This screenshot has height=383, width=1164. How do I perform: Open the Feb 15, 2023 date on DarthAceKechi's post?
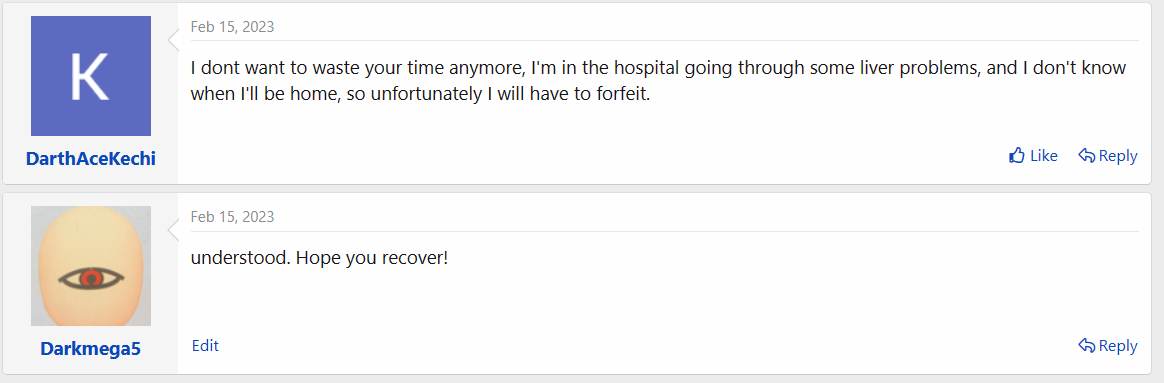click(232, 27)
